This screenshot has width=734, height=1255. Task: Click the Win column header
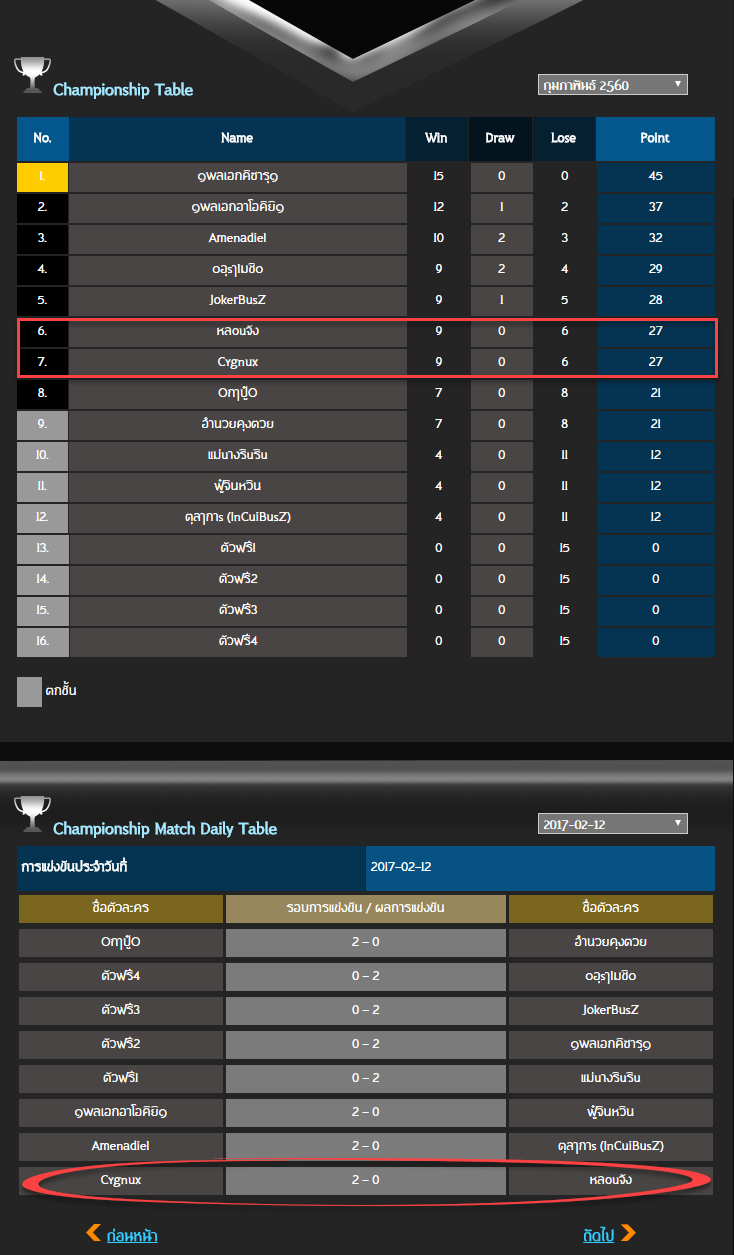(436, 139)
